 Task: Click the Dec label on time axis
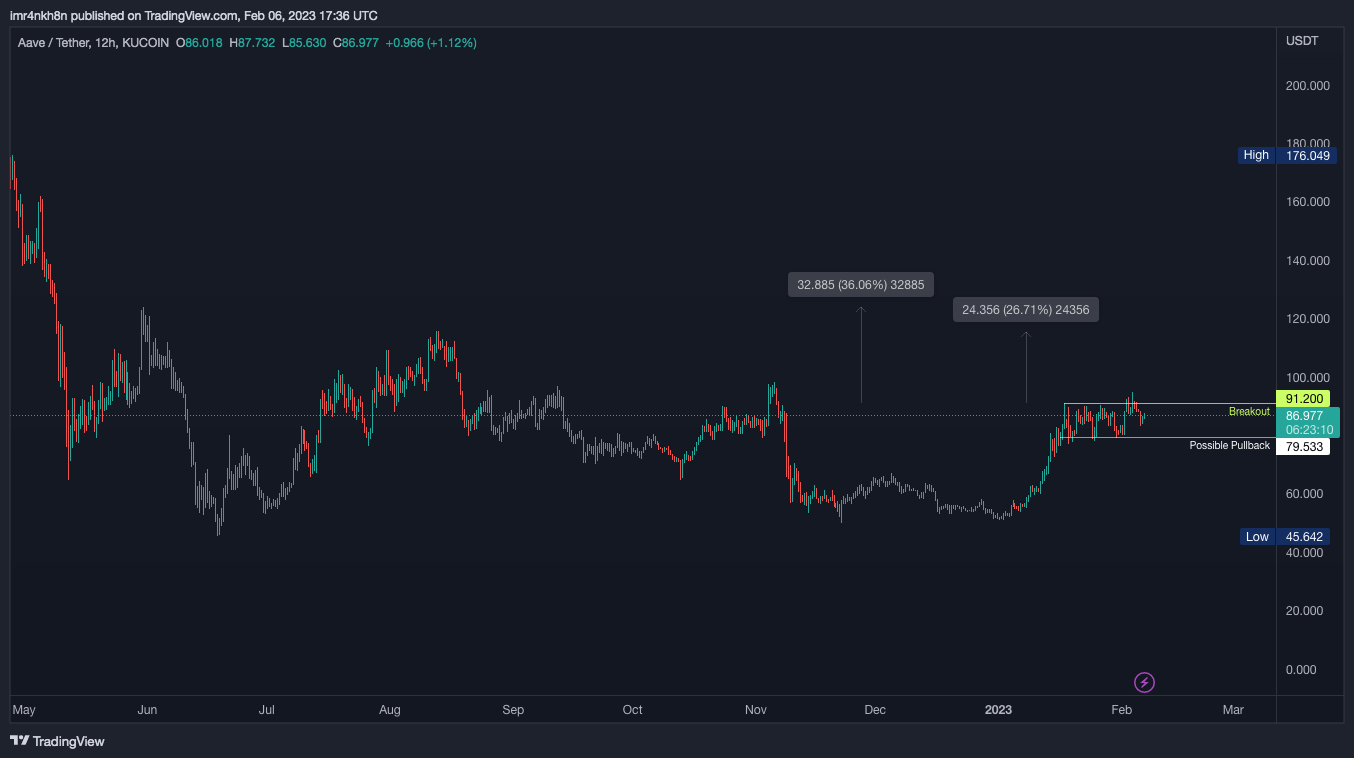pos(875,710)
